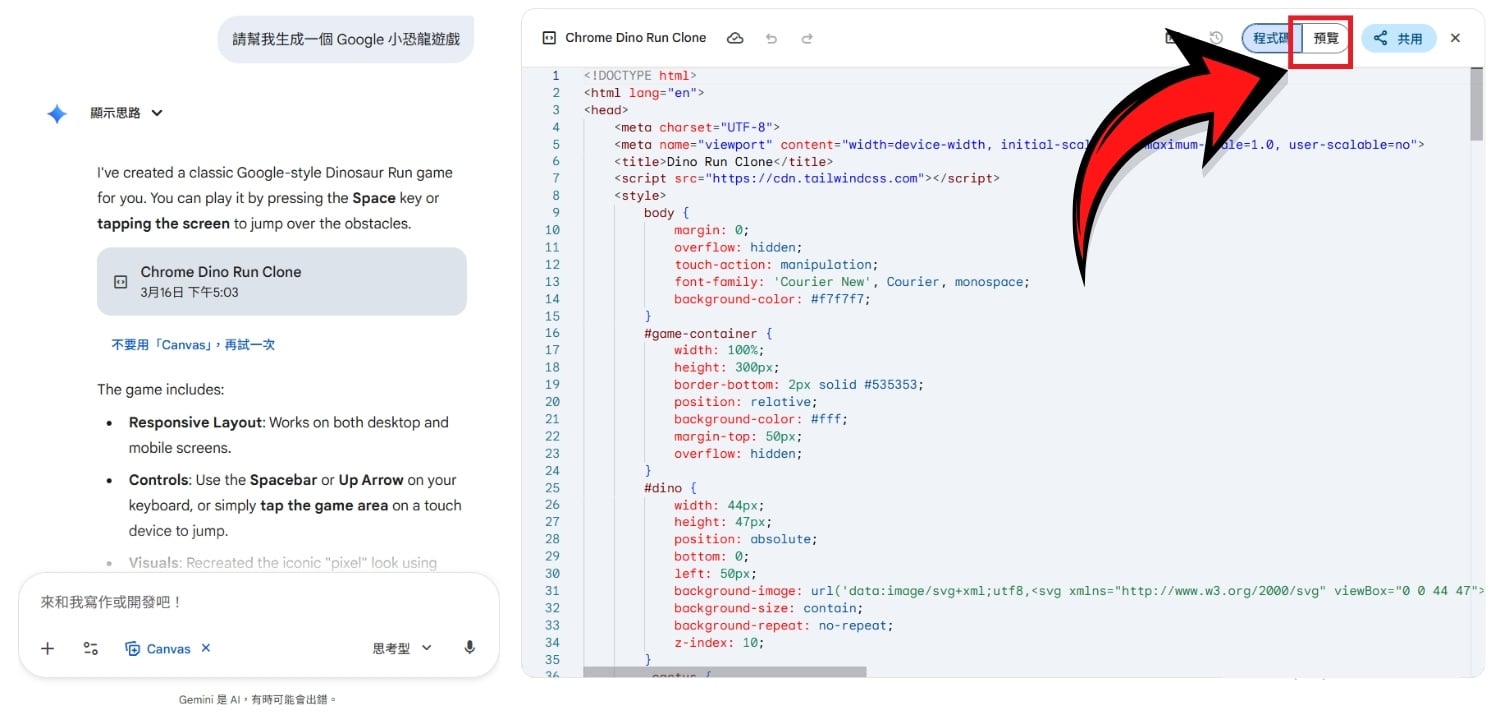This screenshot has height=715, width=1500.
Task: Open the 思考型 model dropdown
Action: coord(402,648)
